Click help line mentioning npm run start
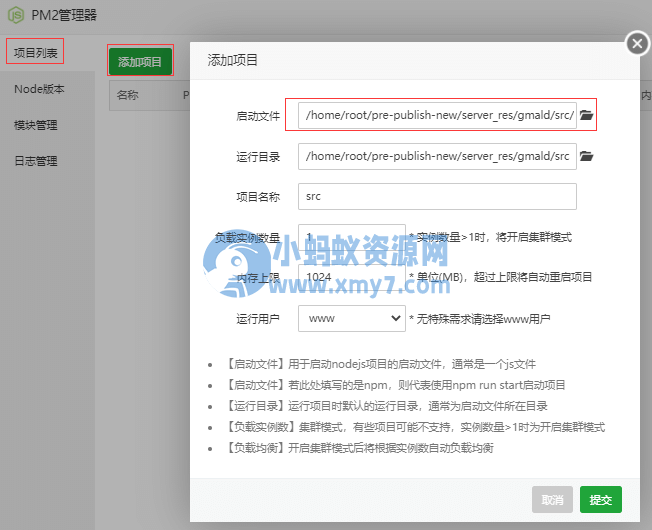The height and width of the screenshot is (530, 652). (x=395, y=385)
